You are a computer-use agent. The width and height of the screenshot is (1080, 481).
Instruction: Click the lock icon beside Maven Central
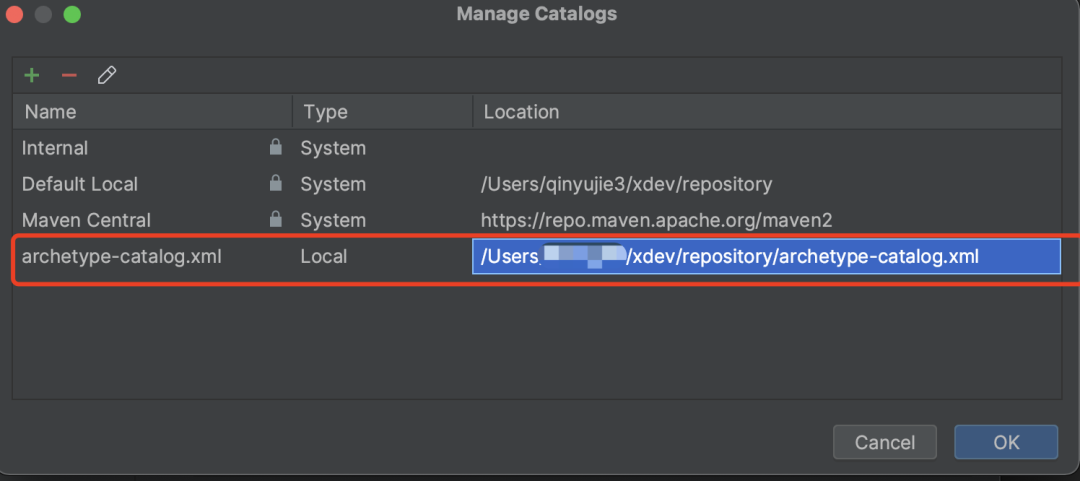click(x=275, y=220)
